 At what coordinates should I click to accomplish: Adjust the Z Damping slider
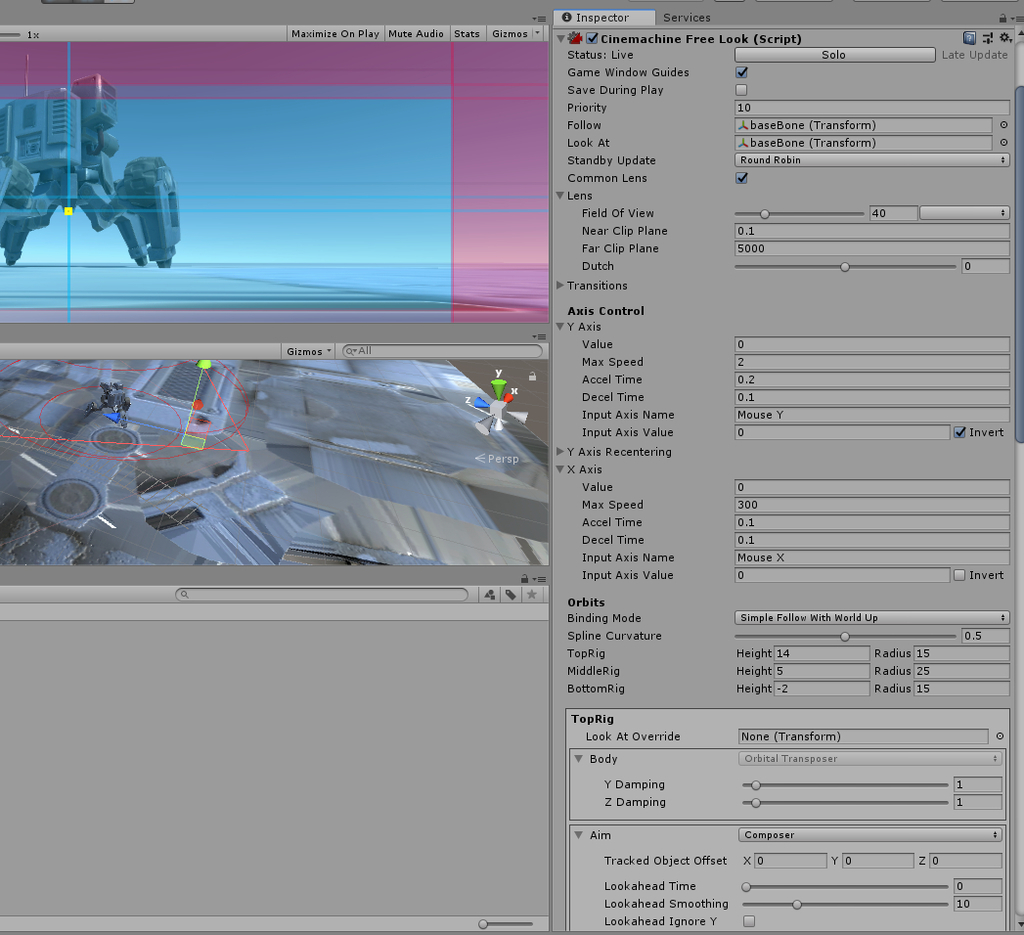(x=845, y=802)
